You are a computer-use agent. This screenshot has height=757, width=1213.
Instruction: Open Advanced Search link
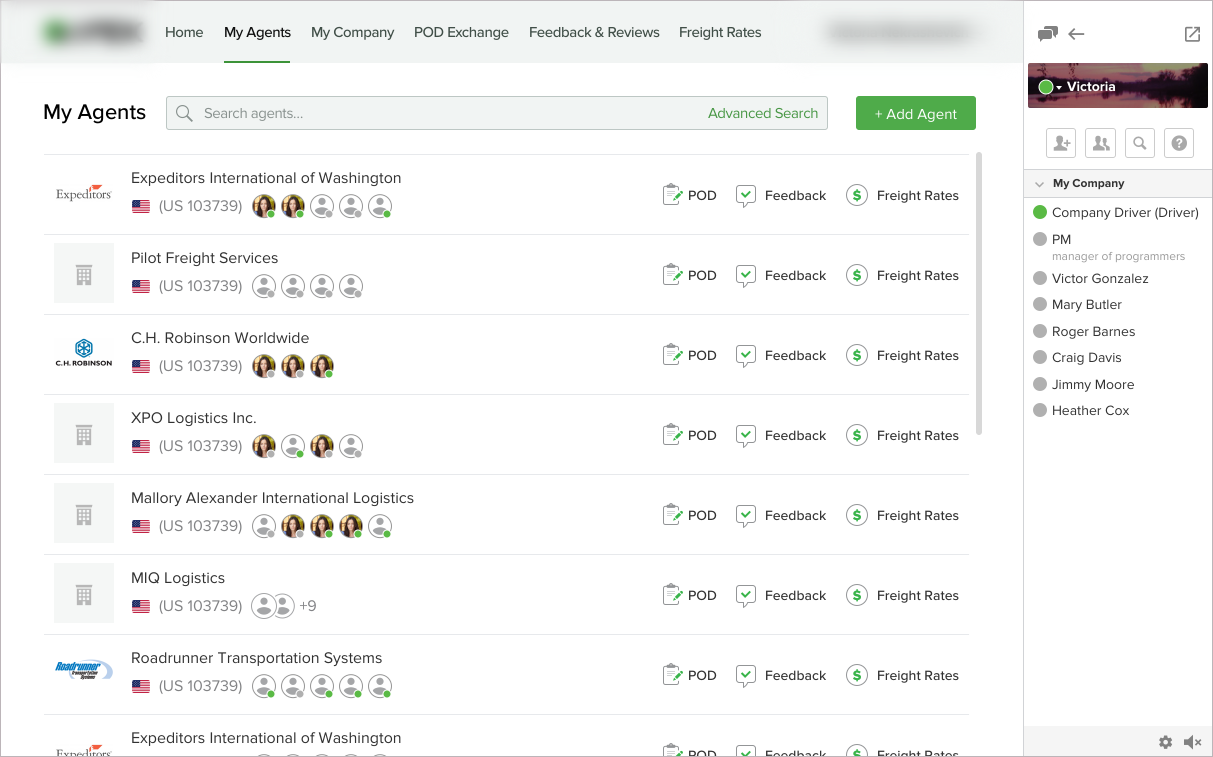point(763,113)
